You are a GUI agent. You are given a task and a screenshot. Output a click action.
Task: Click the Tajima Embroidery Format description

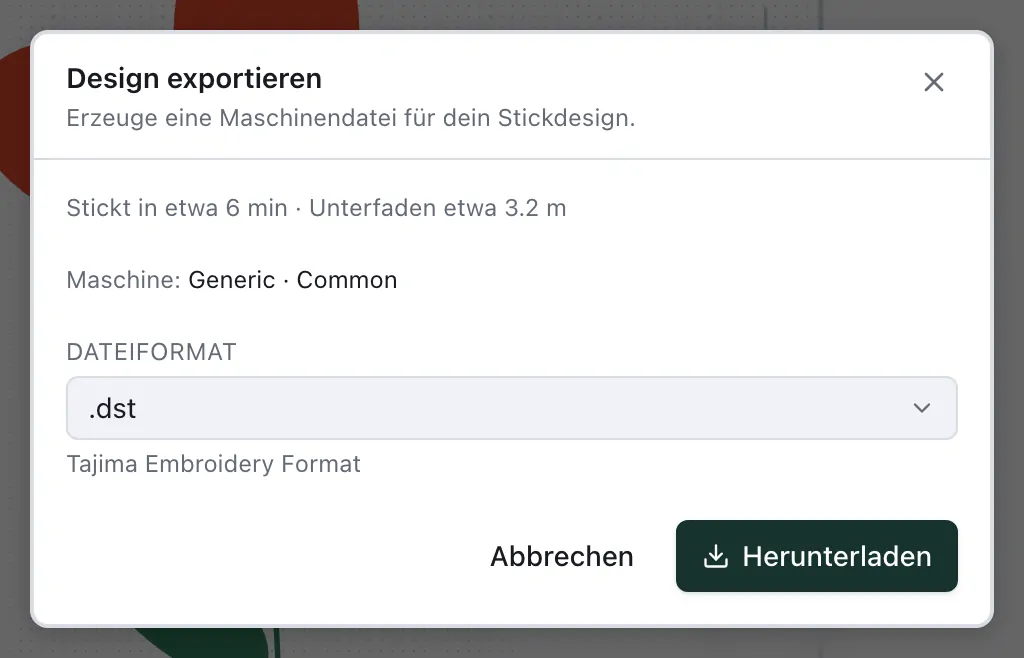tap(214, 464)
